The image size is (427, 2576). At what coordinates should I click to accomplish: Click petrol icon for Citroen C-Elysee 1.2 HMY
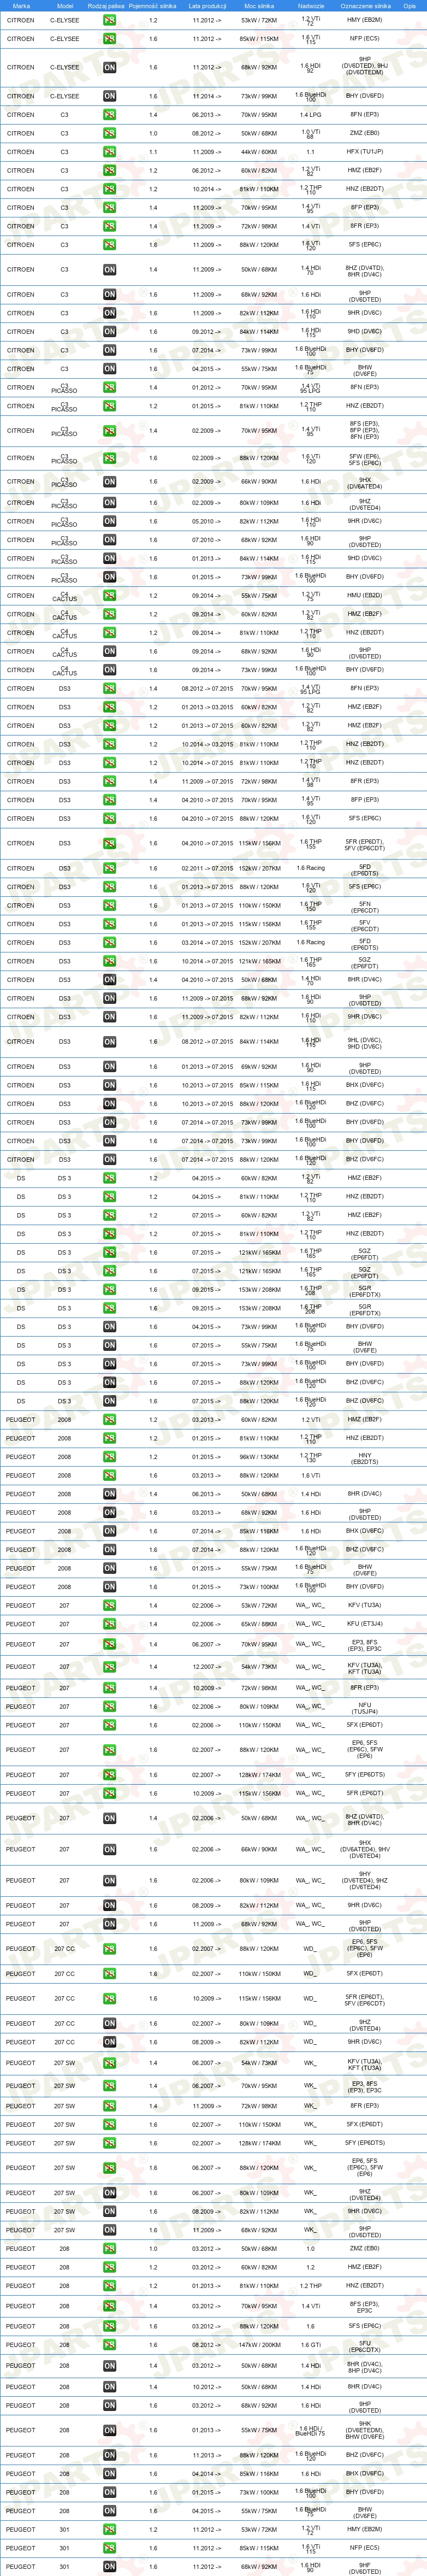tap(109, 20)
